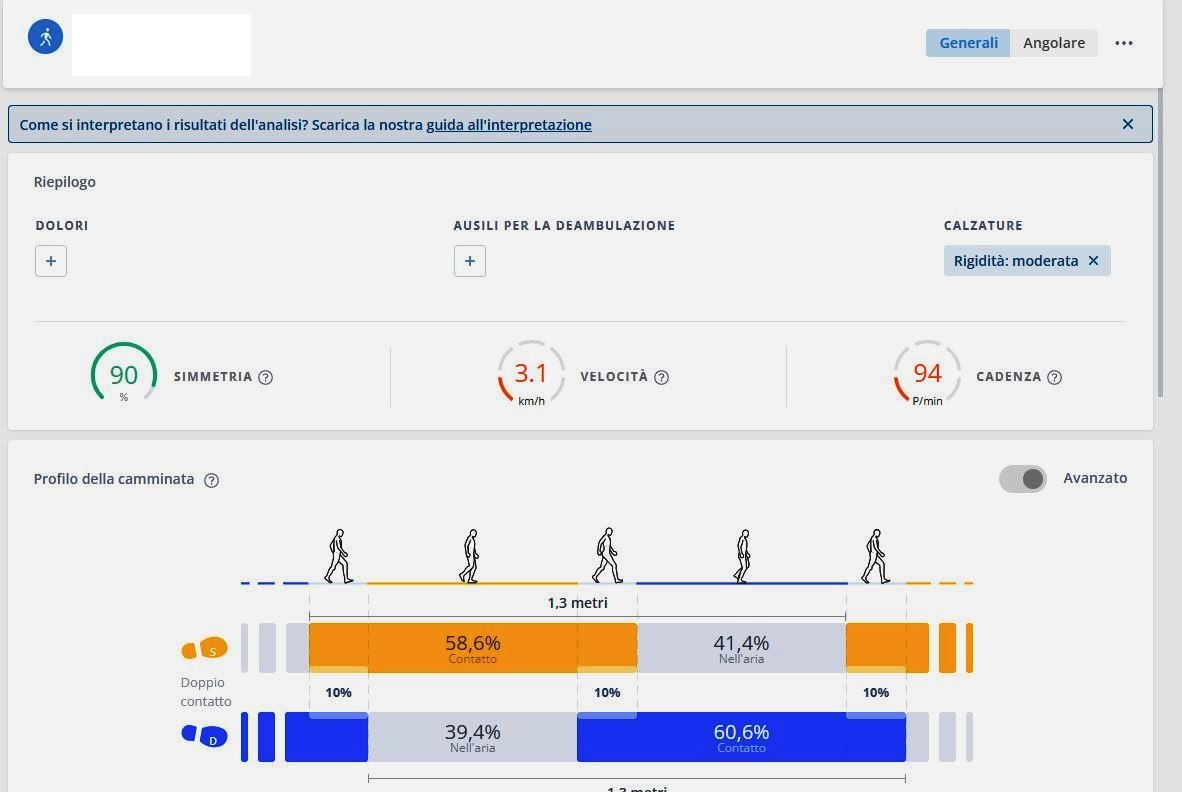Remove the Rigidità: moderata tag
Screen dimensions: 1182x792
(1093, 261)
